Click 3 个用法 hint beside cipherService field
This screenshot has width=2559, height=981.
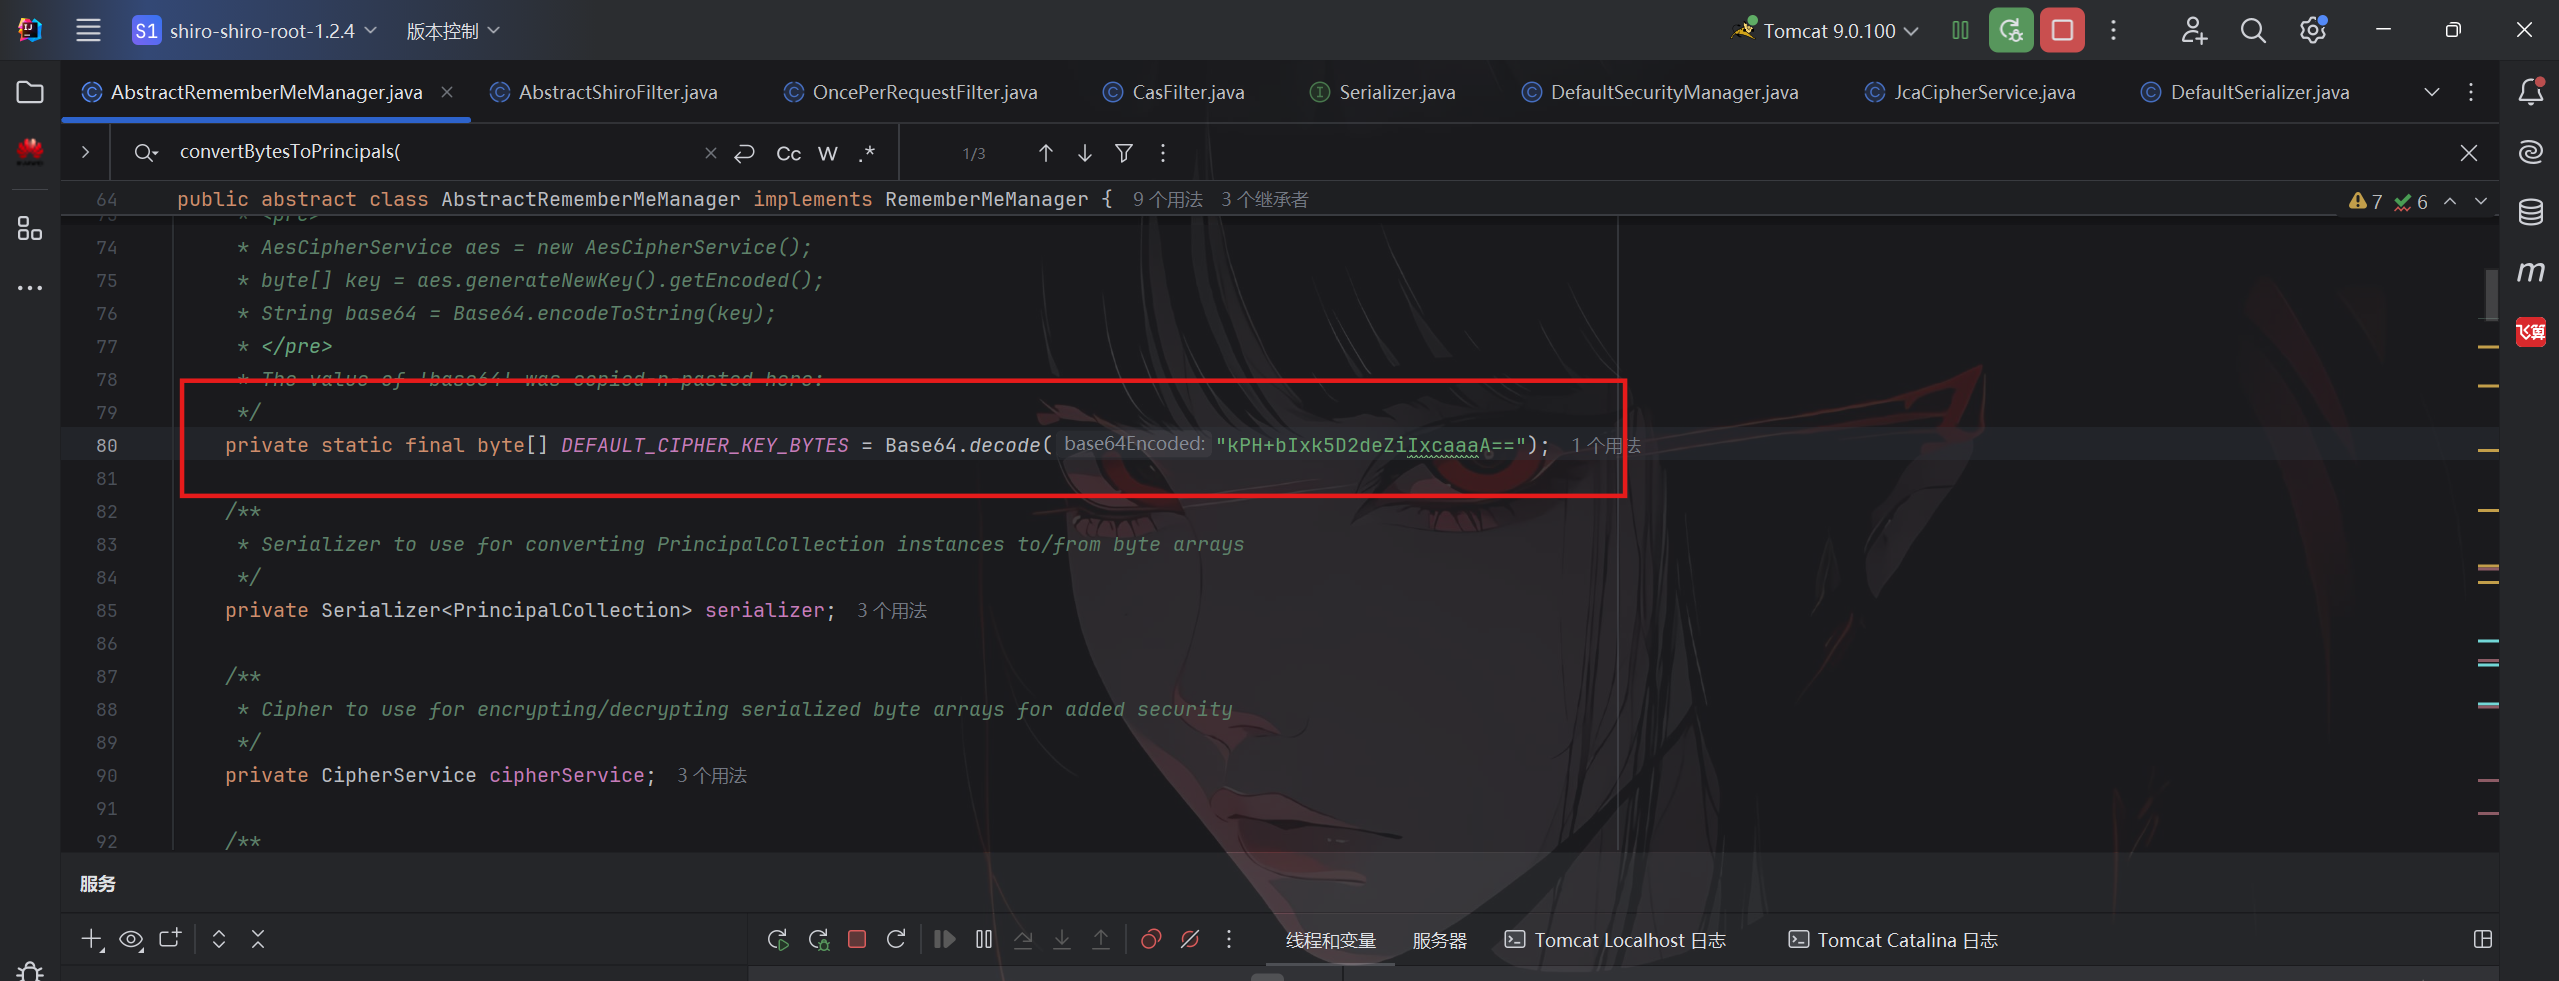pos(712,775)
